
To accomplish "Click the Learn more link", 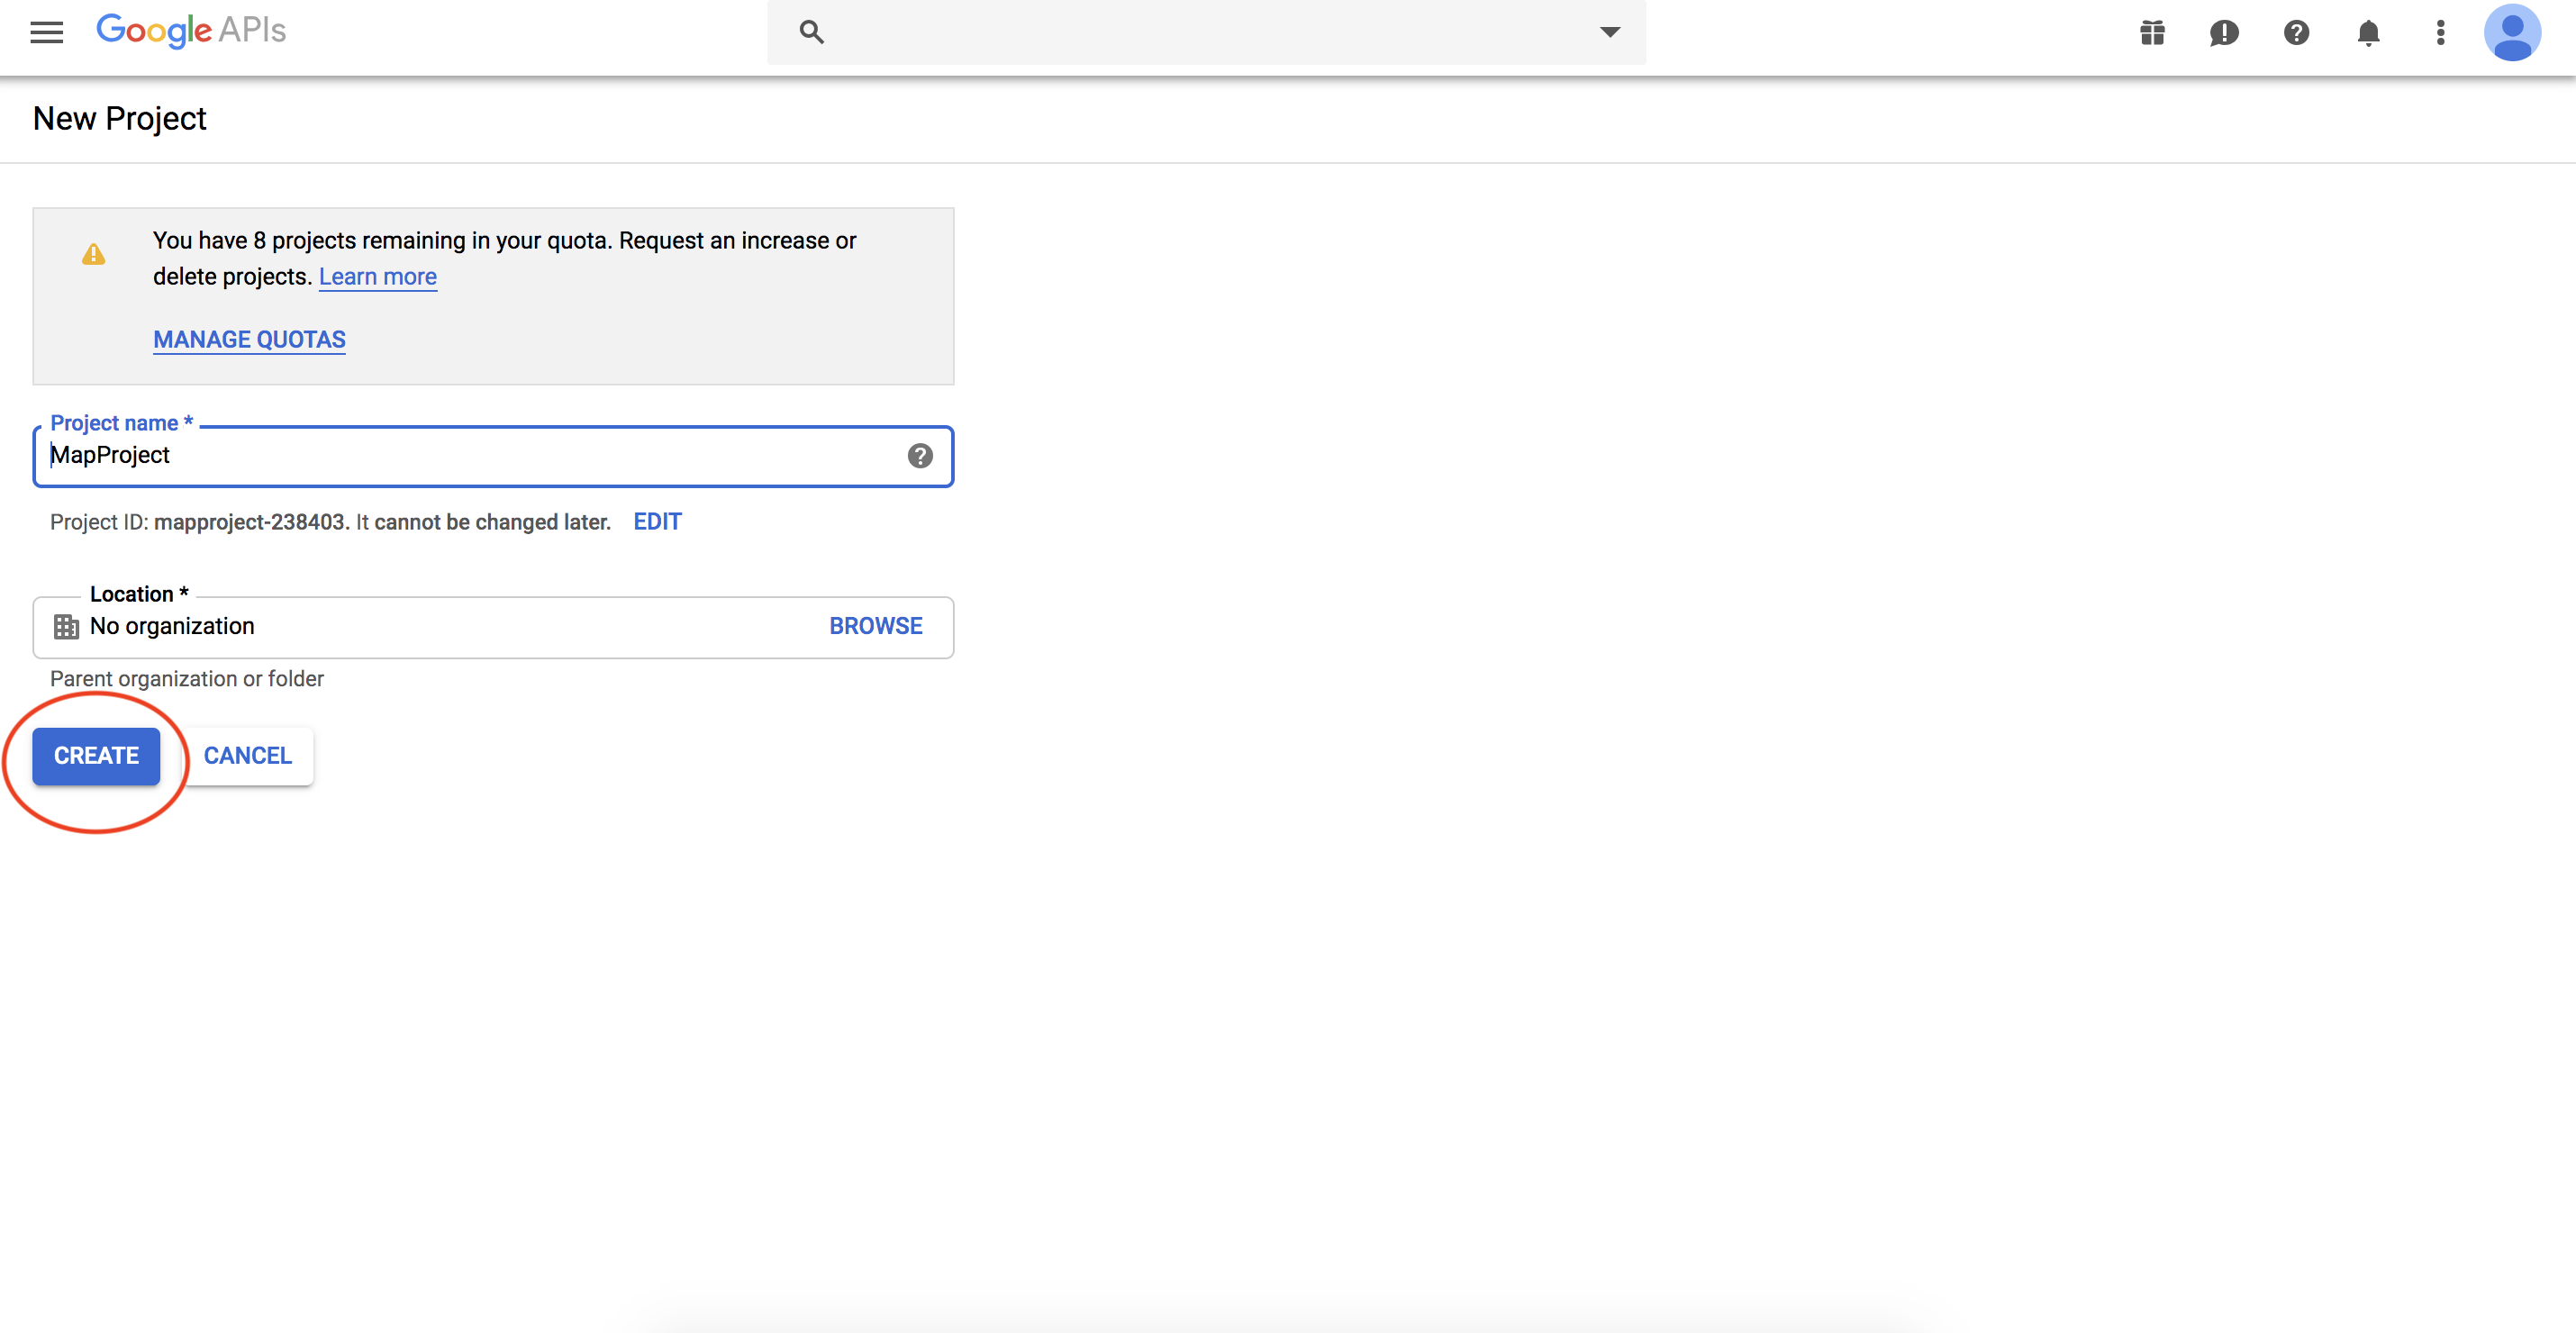I will pos(377,277).
